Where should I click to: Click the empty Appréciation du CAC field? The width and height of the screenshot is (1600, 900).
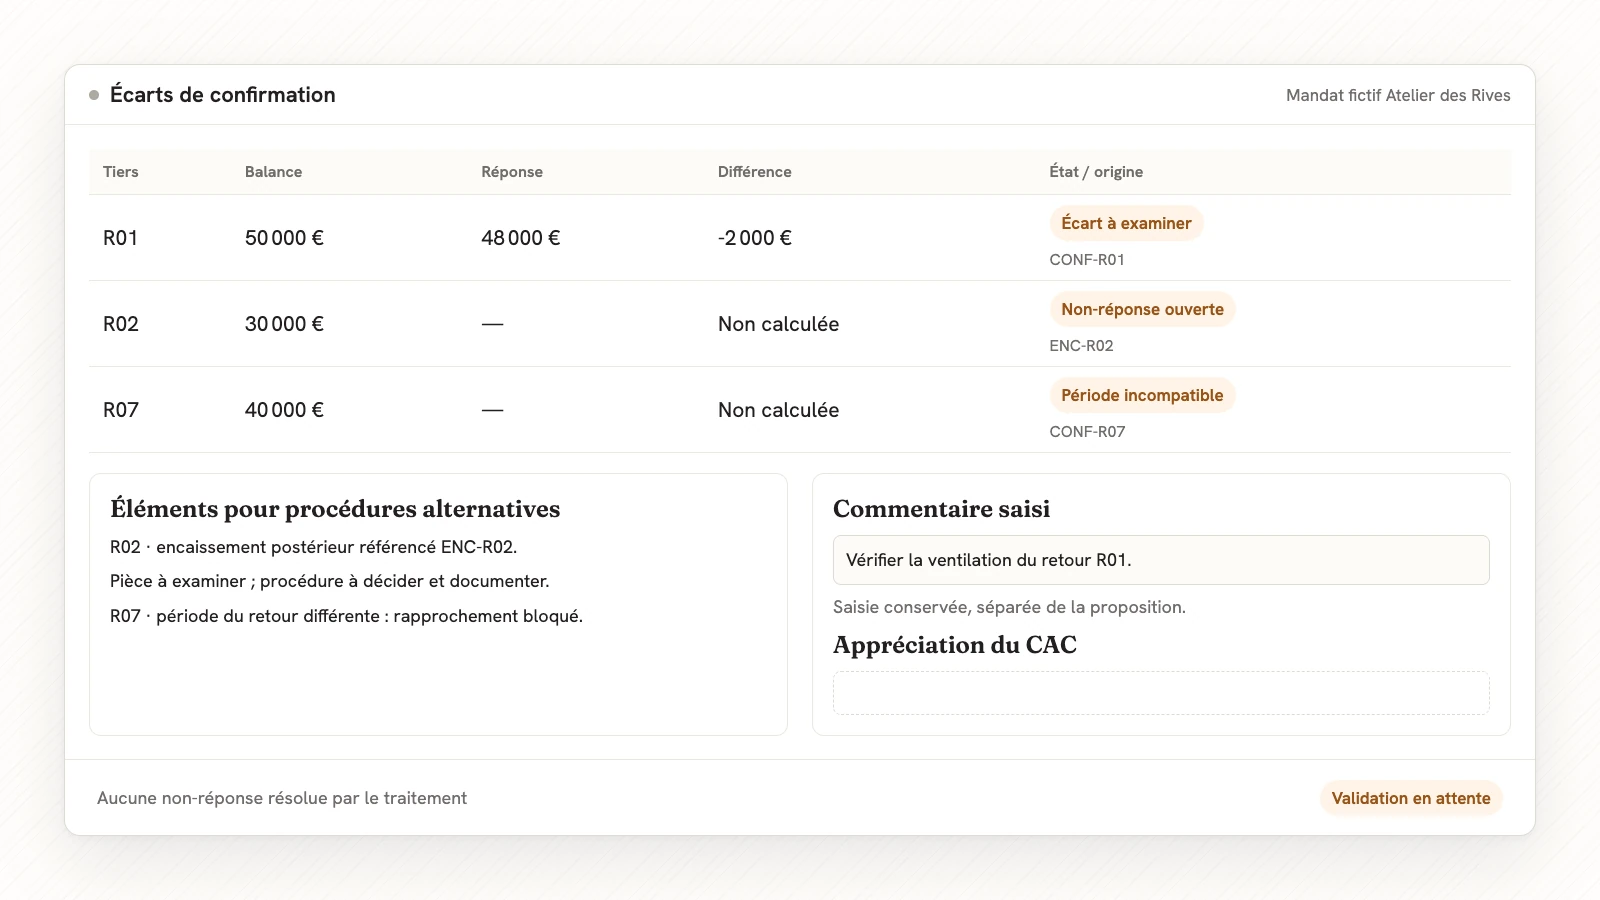coord(1161,693)
